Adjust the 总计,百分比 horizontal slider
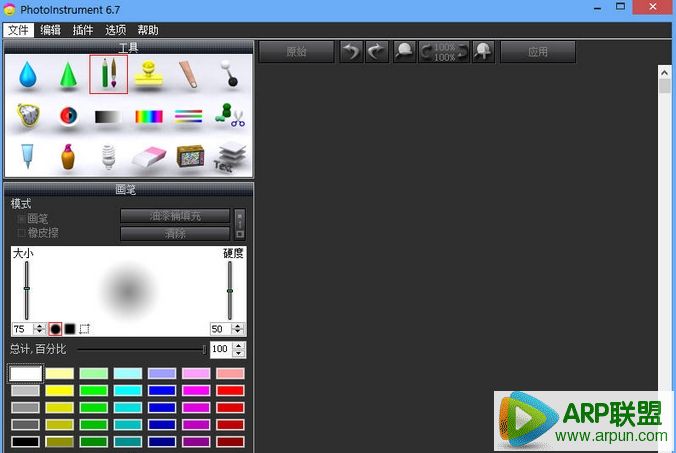Viewport: 676px width, 453px height. 142,349
